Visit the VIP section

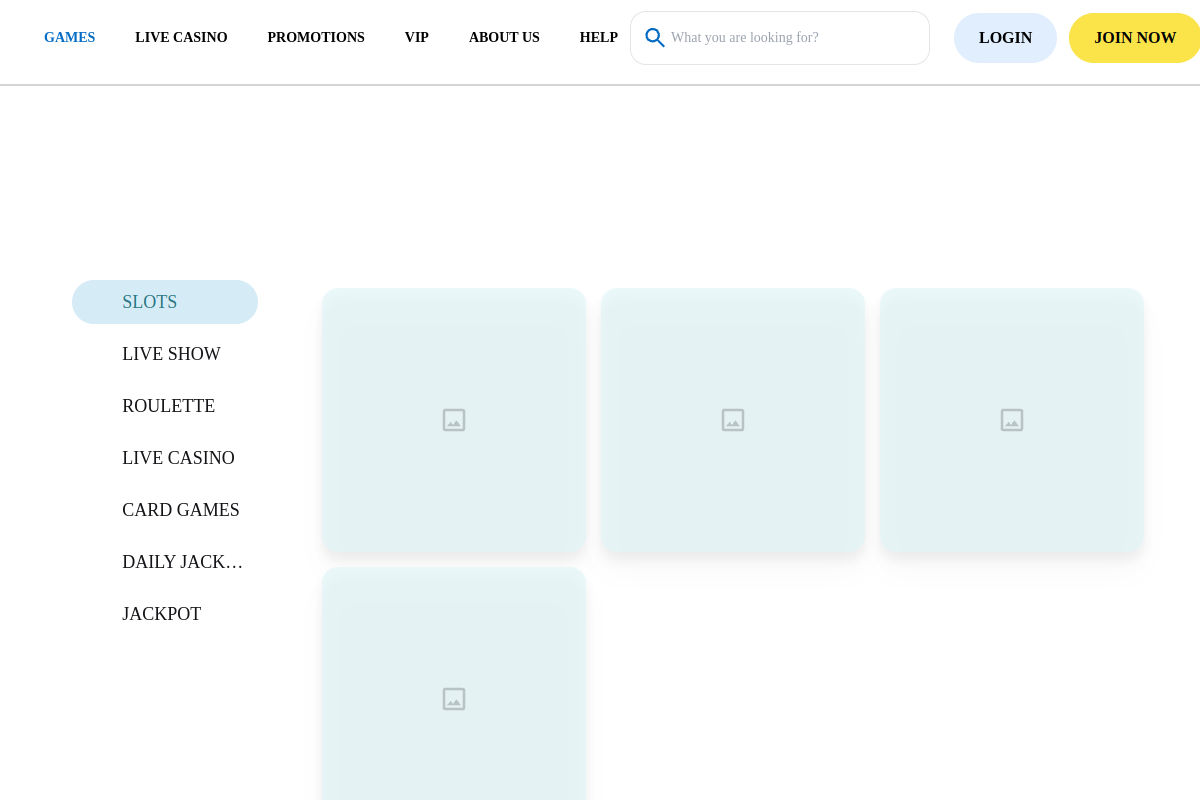pos(417,38)
